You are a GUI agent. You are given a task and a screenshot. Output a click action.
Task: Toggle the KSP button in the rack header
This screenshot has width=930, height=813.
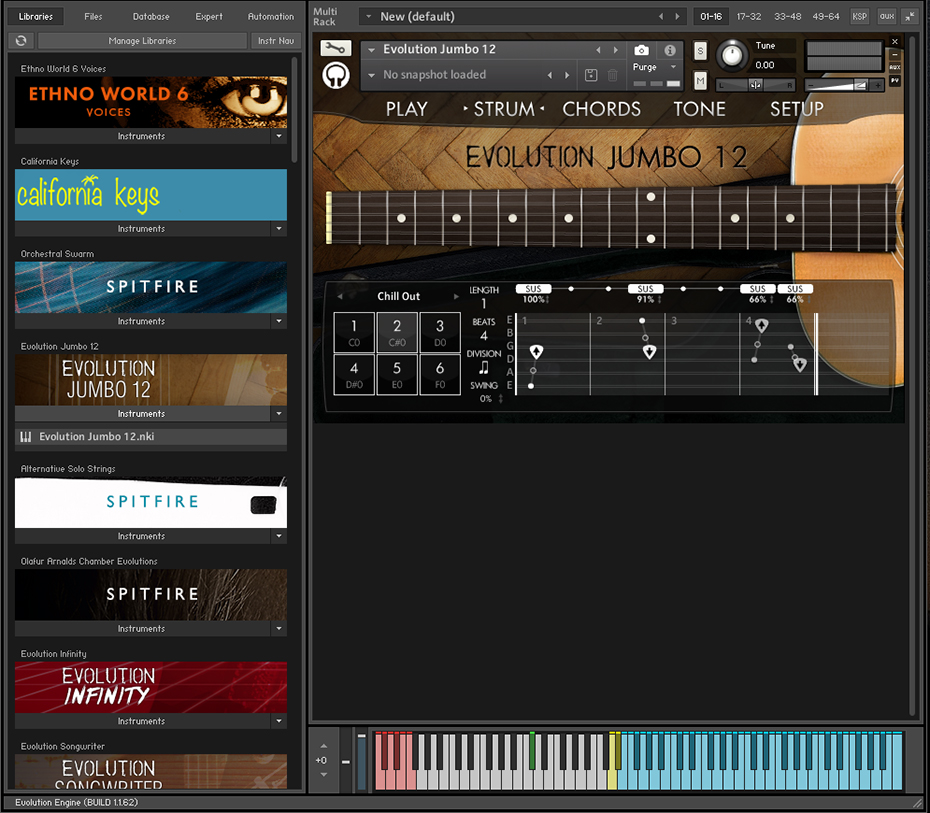[x=859, y=17]
